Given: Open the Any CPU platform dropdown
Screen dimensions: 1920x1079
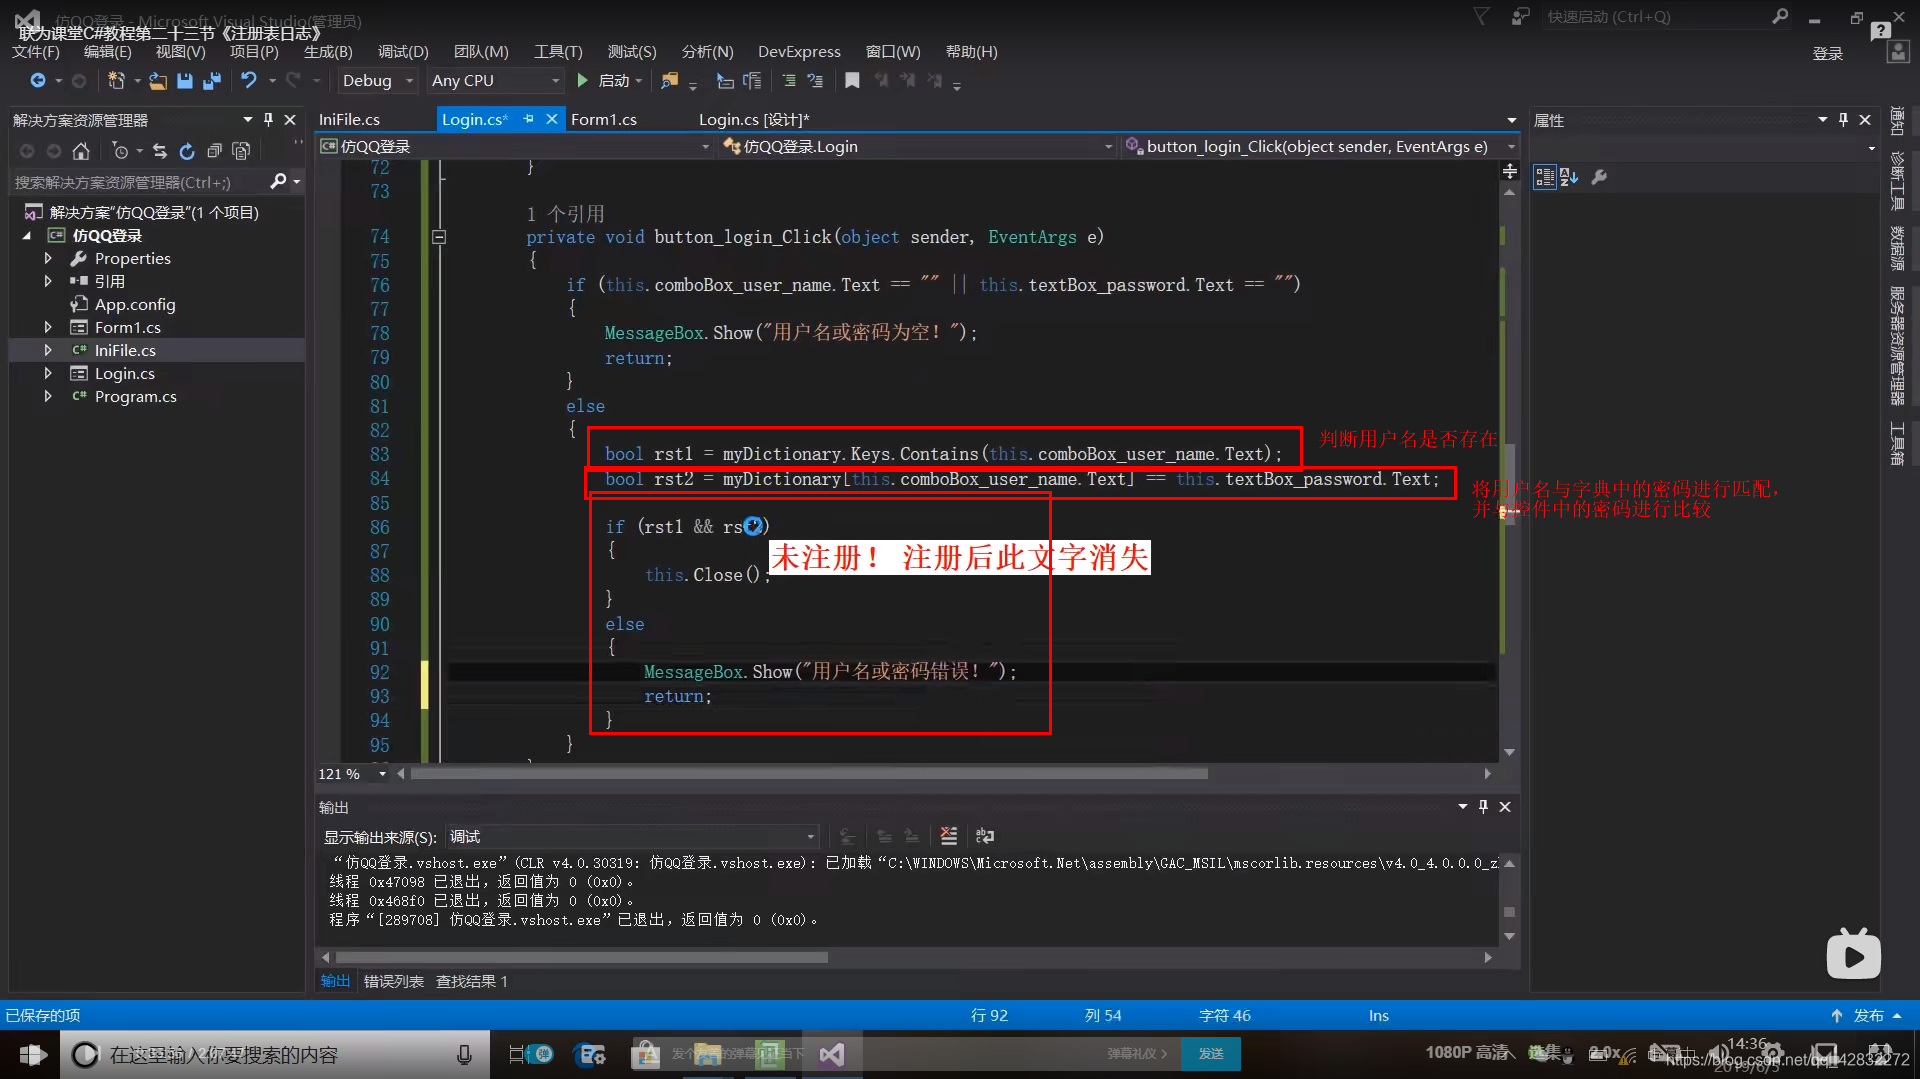Looking at the screenshot, I should (x=495, y=81).
